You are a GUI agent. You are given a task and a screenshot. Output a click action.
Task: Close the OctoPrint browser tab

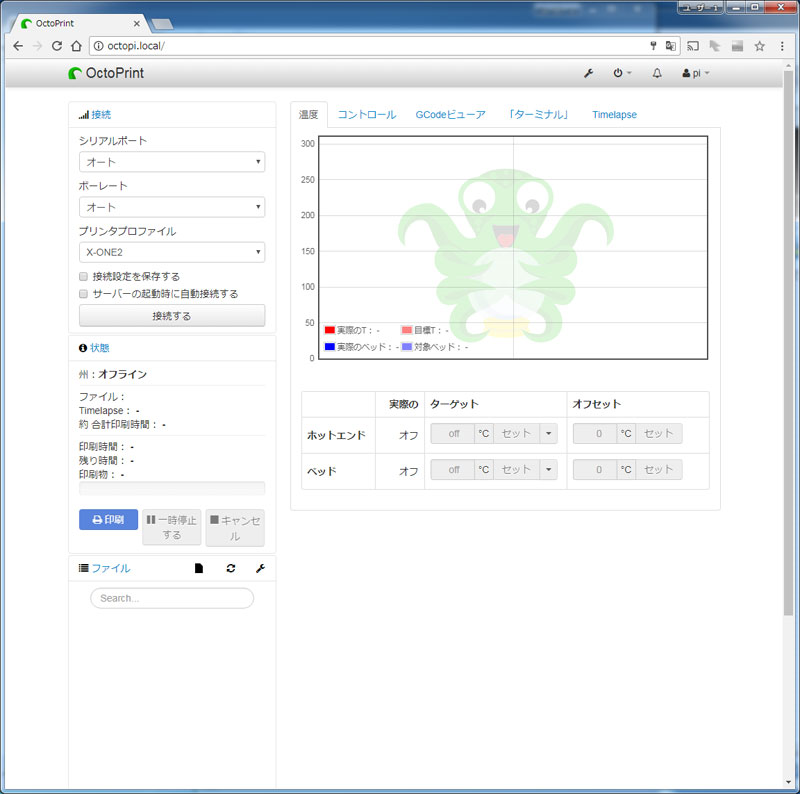coord(137,23)
